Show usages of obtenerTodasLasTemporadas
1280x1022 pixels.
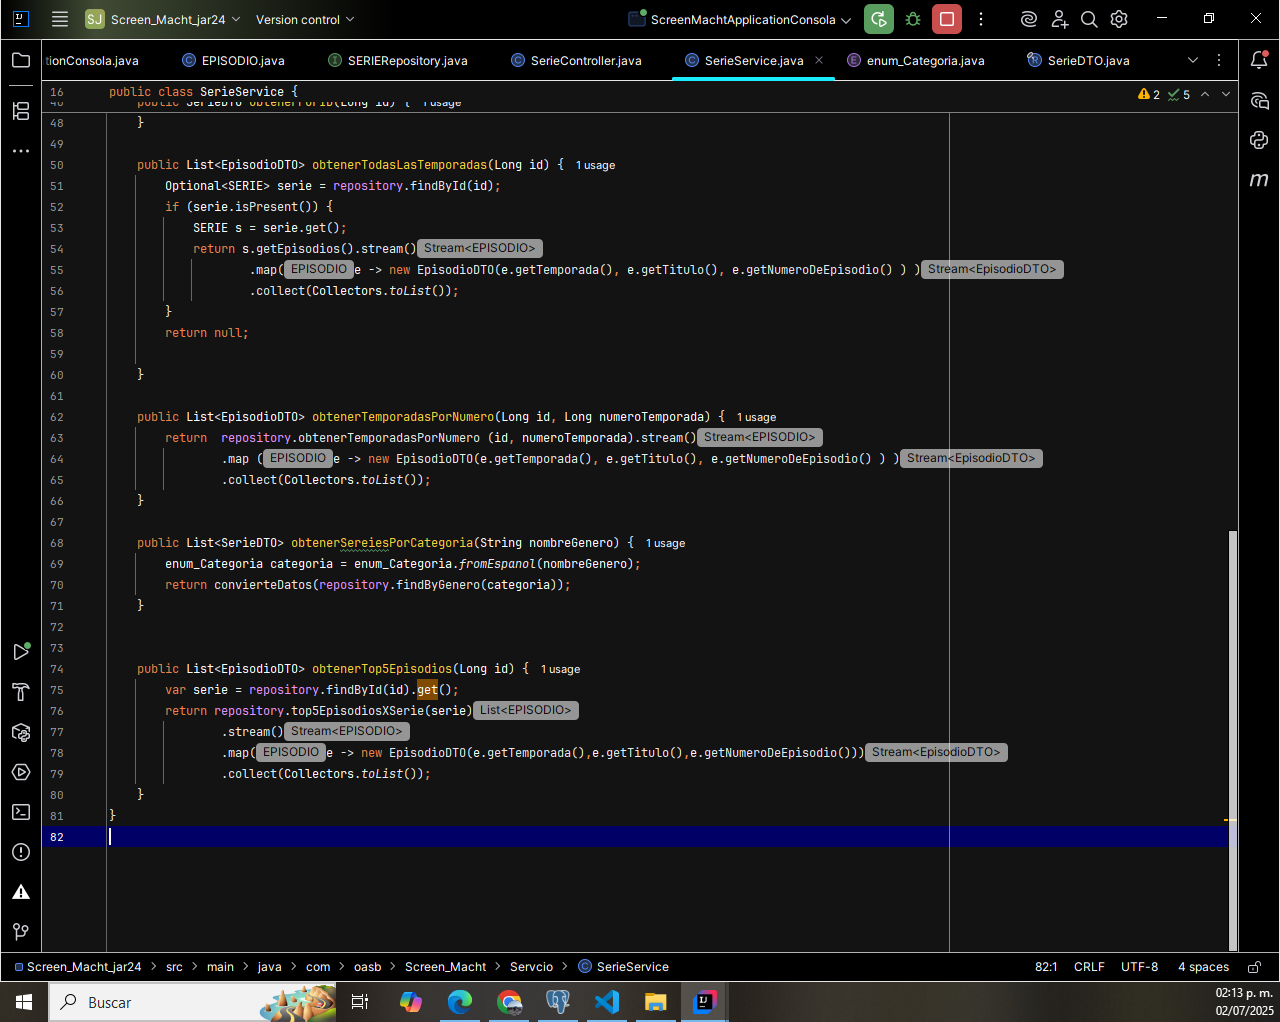(x=595, y=165)
